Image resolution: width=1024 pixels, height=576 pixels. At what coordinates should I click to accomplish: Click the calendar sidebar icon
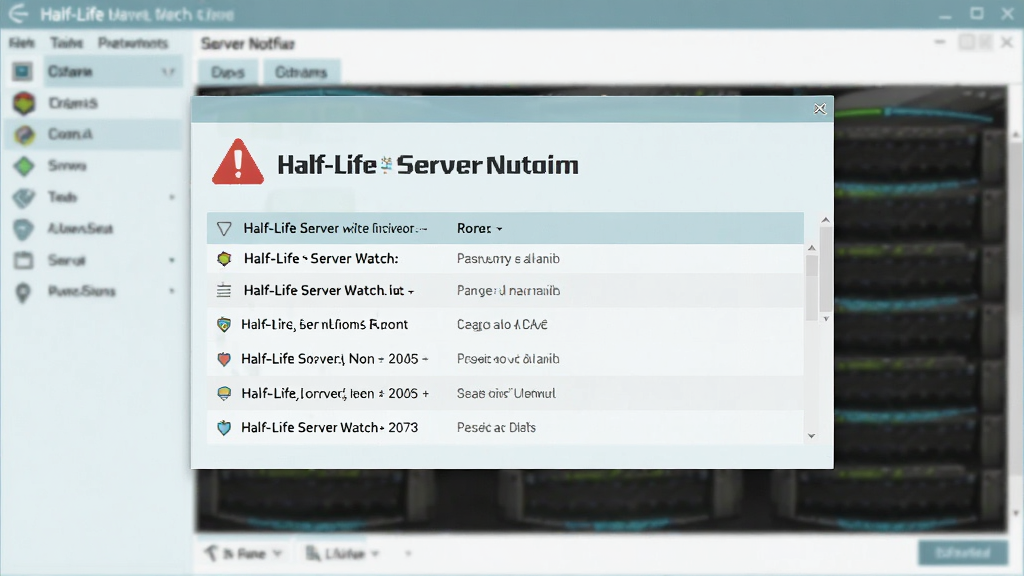coord(24,260)
